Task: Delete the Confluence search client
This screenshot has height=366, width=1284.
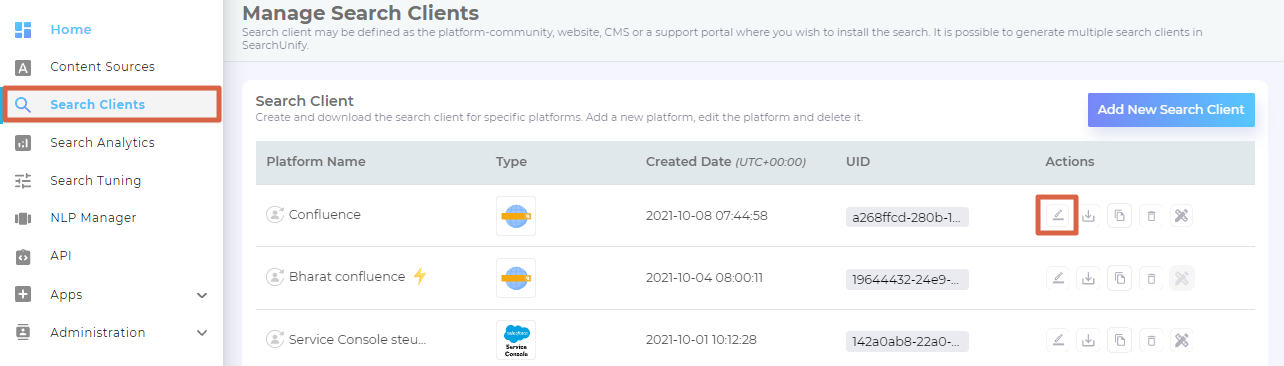Action: 1151,215
